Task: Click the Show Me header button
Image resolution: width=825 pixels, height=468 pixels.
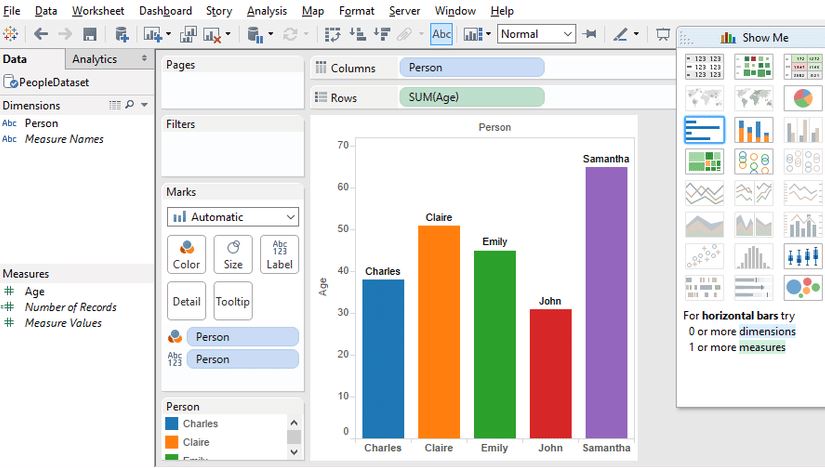Action: point(754,37)
